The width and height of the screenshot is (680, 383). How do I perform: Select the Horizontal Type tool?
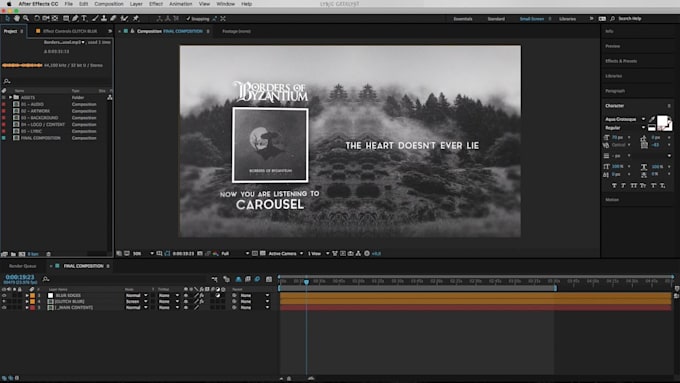coord(84,18)
